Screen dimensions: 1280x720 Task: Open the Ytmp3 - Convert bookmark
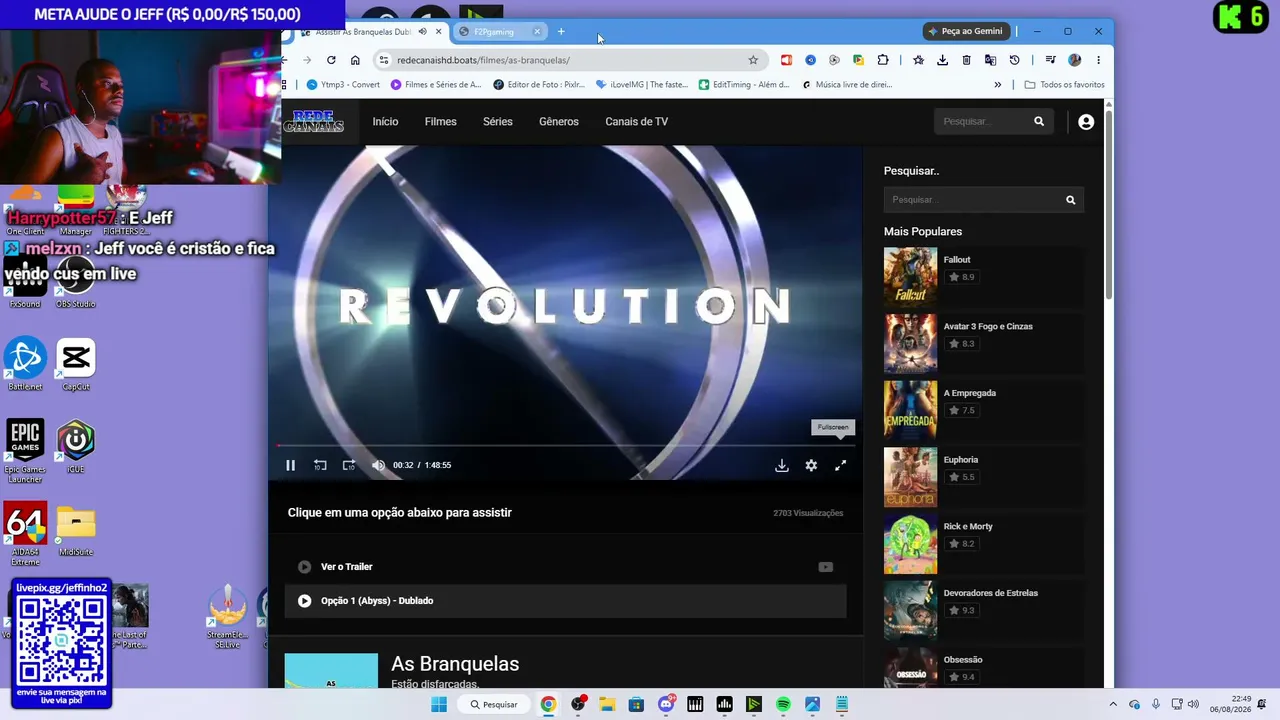point(343,85)
